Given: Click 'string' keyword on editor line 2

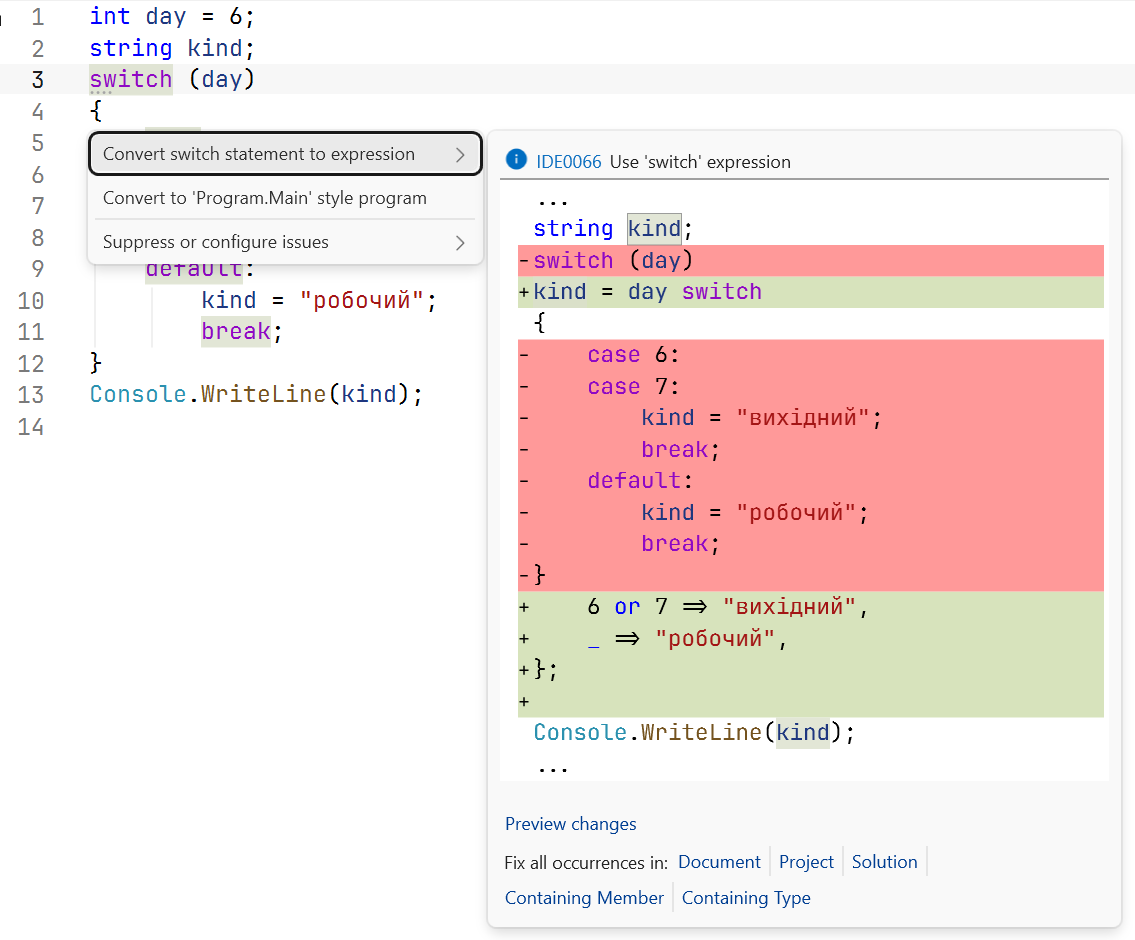Looking at the screenshot, I should (x=131, y=48).
